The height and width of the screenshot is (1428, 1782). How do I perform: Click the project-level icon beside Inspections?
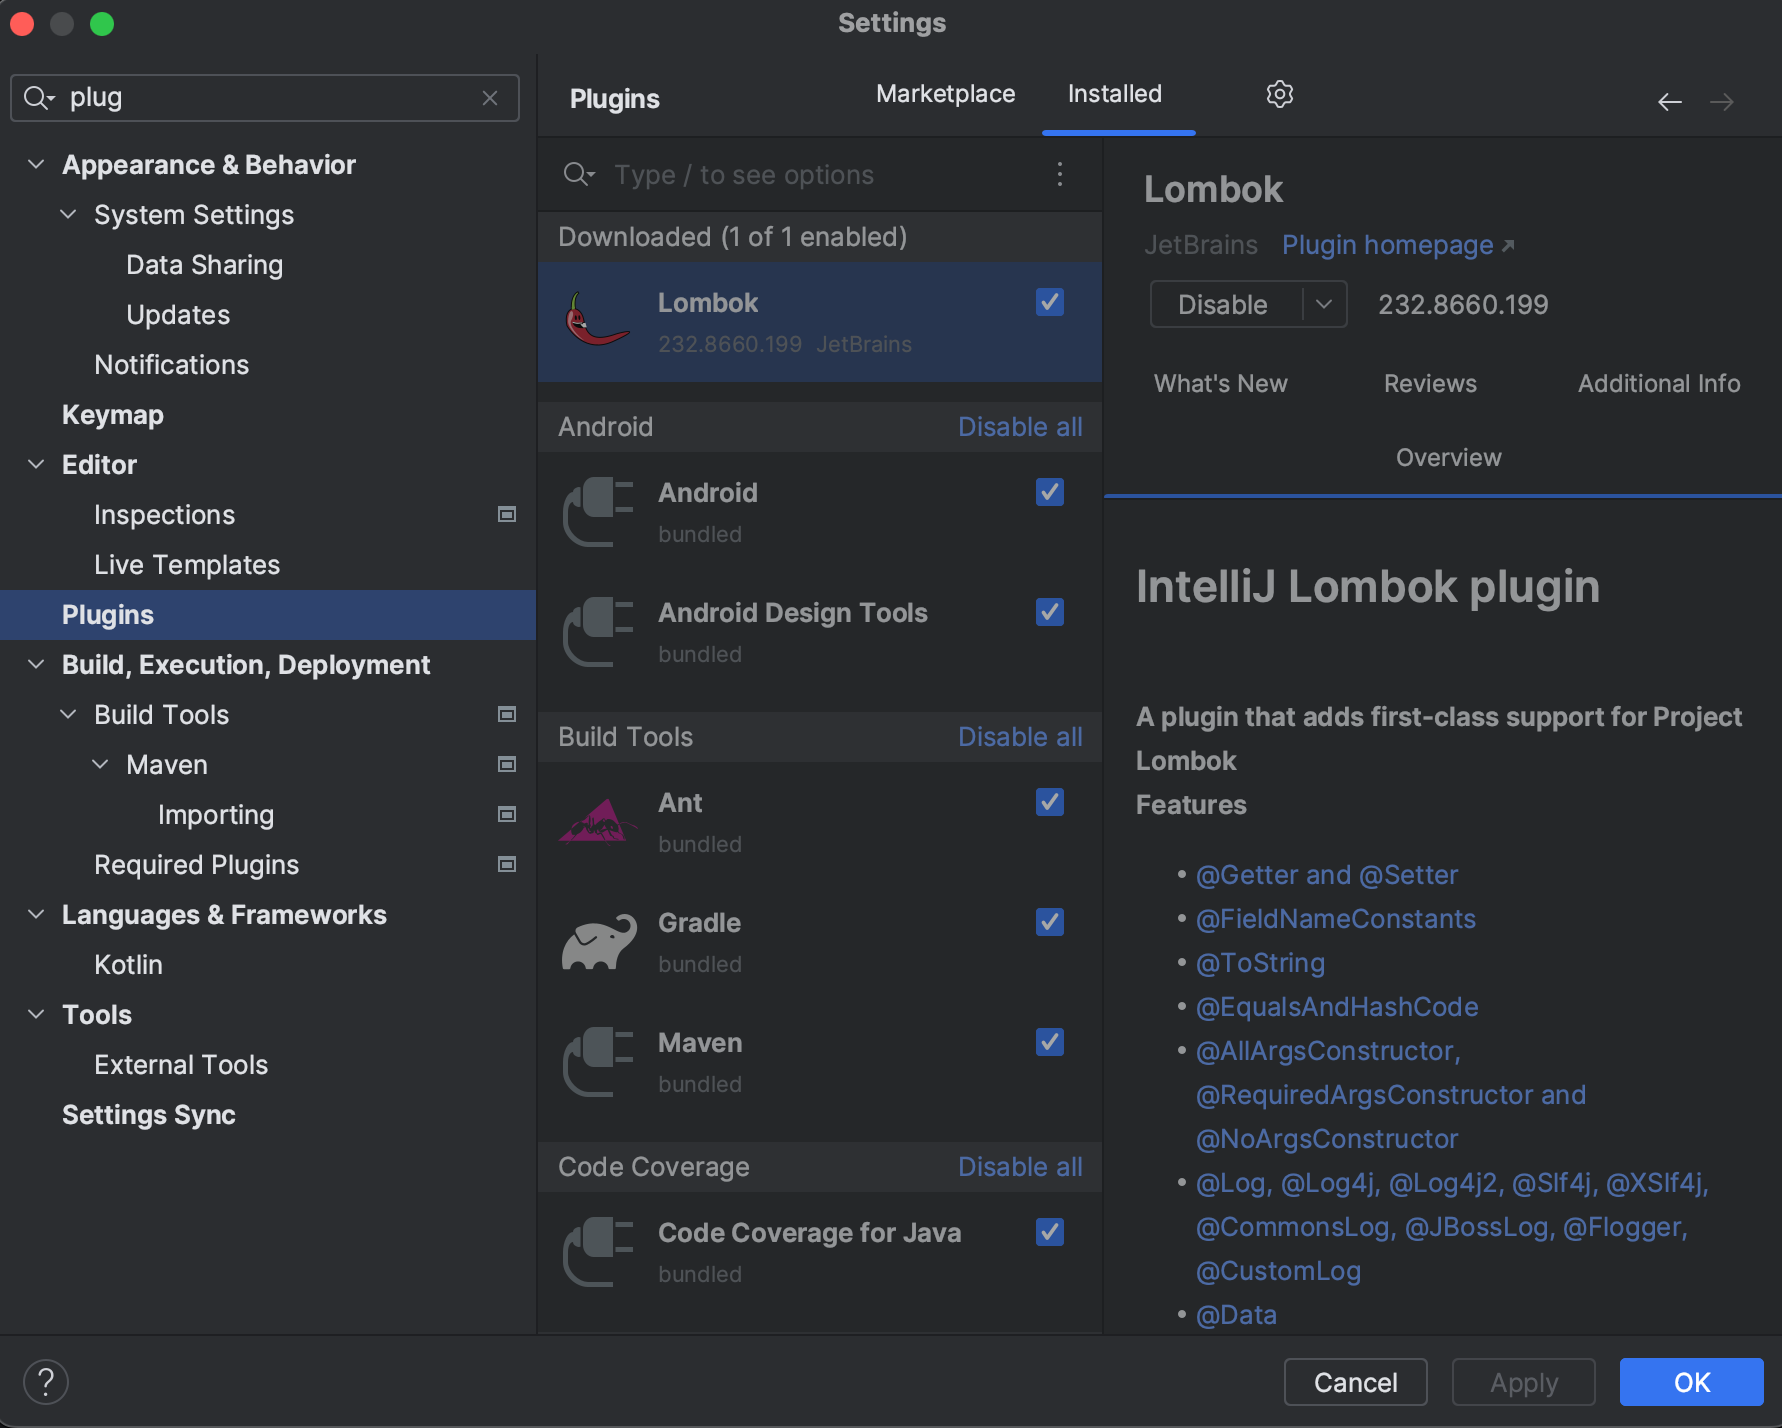point(507,514)
